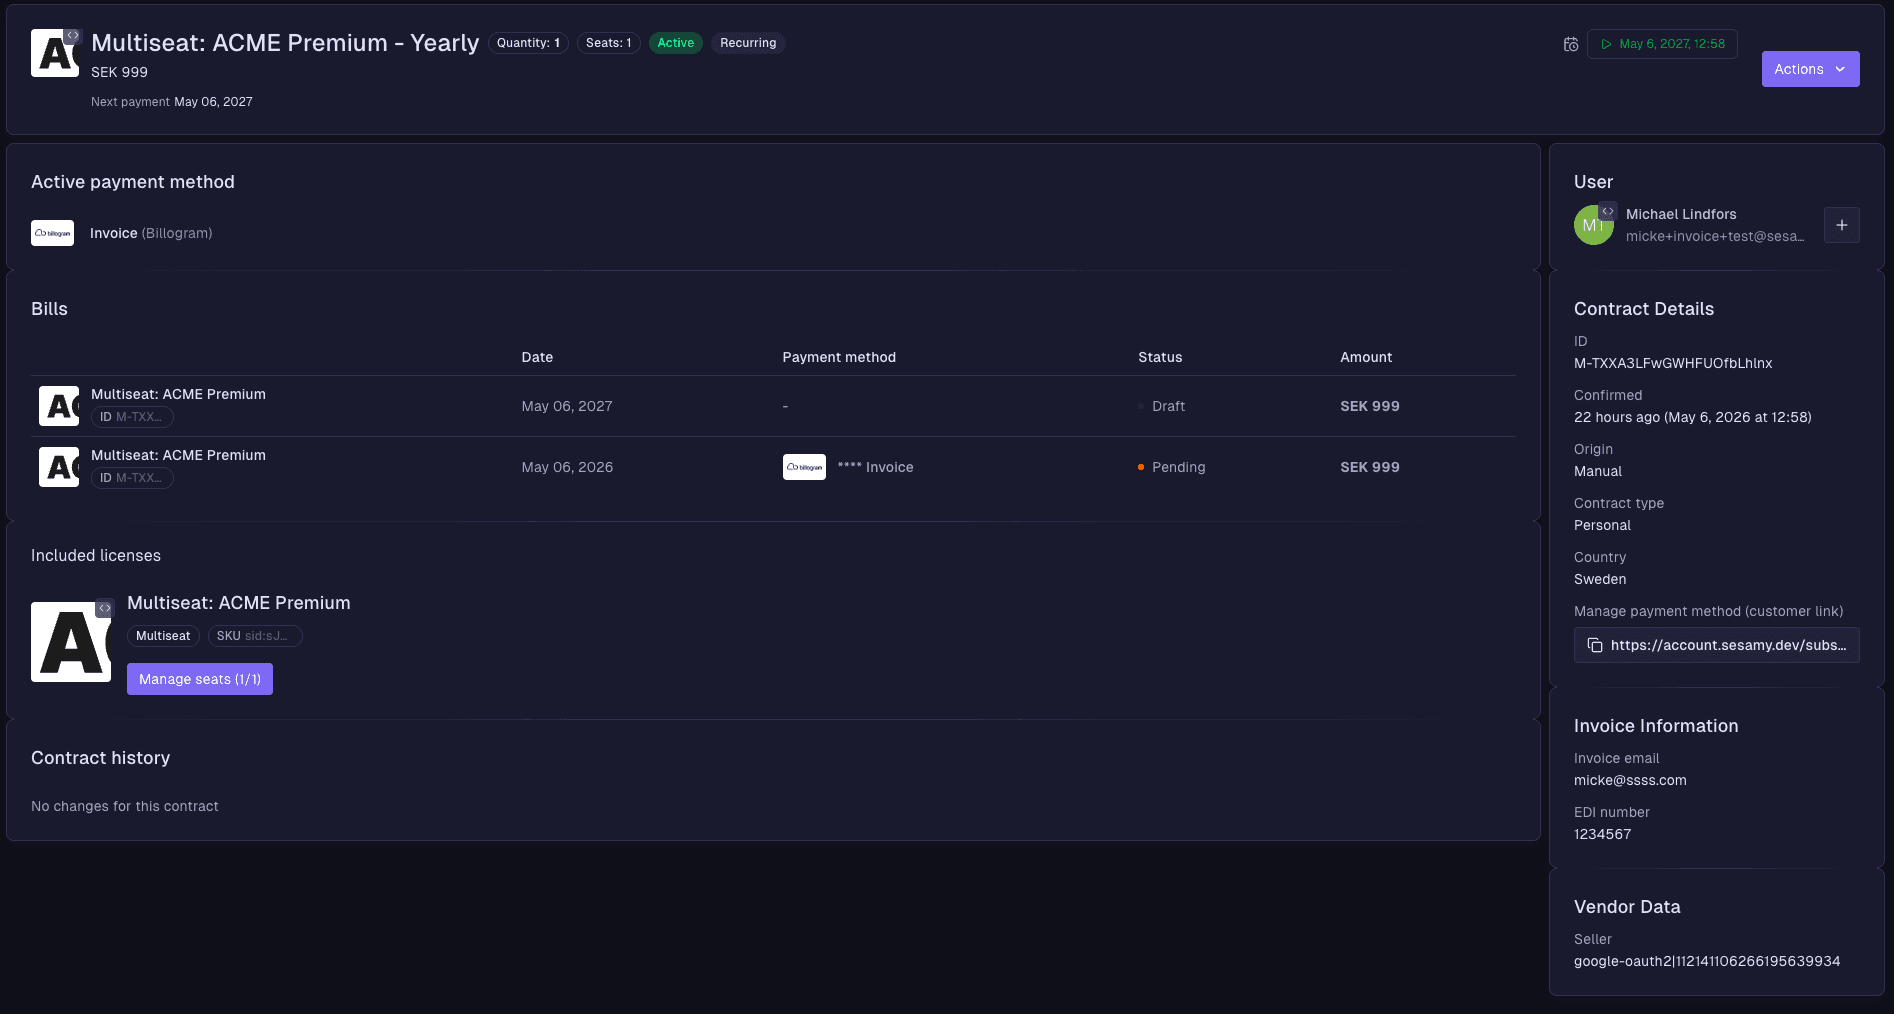Click the Michael Lindfors user name
This screenshot has height=1014, width=1894.
click(1681, 214)
